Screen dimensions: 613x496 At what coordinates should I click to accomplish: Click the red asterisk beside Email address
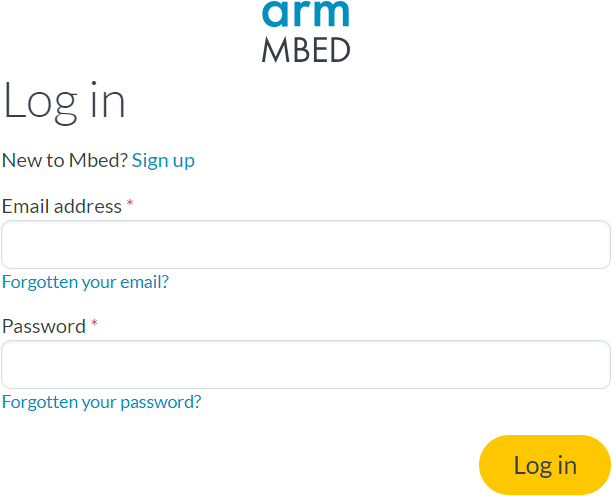tap(130, 206)
